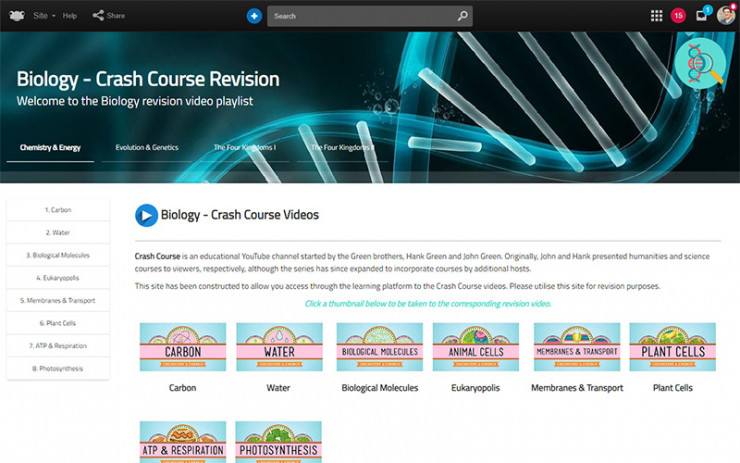Image resolution: width=740 pixels, height=463 pixels.
Task: Switch to The Four Kingdoms II tab
Action: [342, 148]
